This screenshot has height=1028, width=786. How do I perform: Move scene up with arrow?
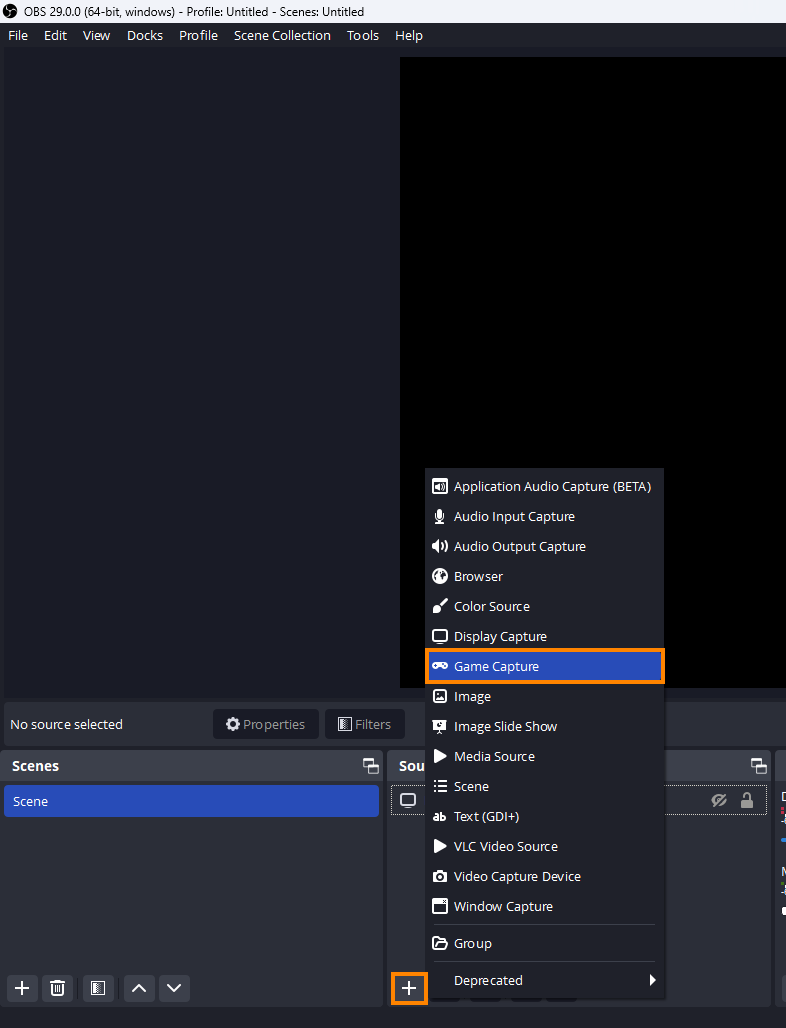tap(139, 988)
